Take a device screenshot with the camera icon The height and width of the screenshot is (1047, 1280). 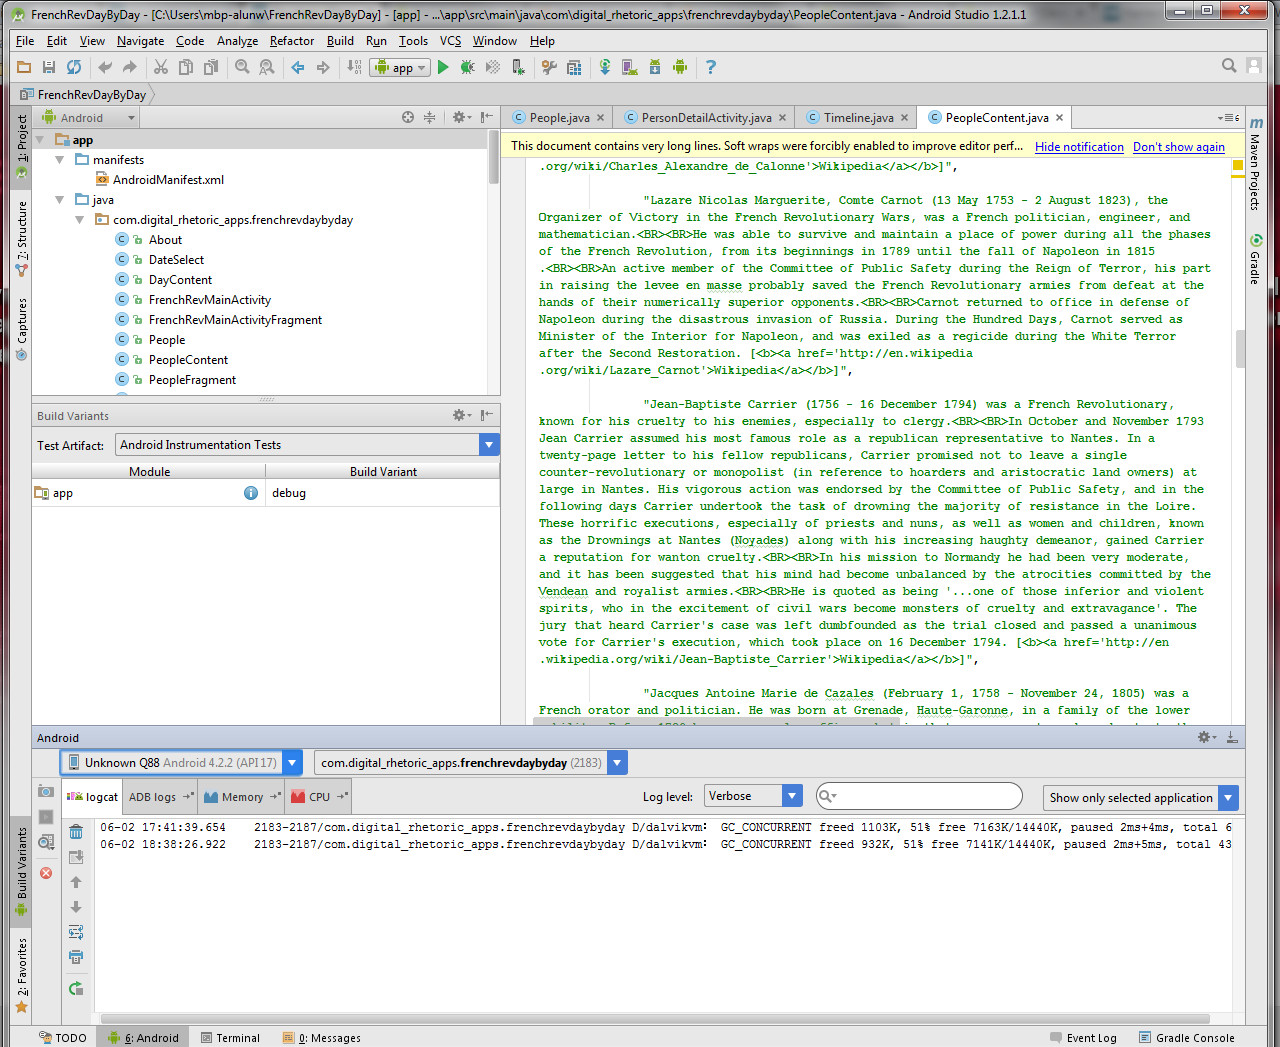click(46, 791)
